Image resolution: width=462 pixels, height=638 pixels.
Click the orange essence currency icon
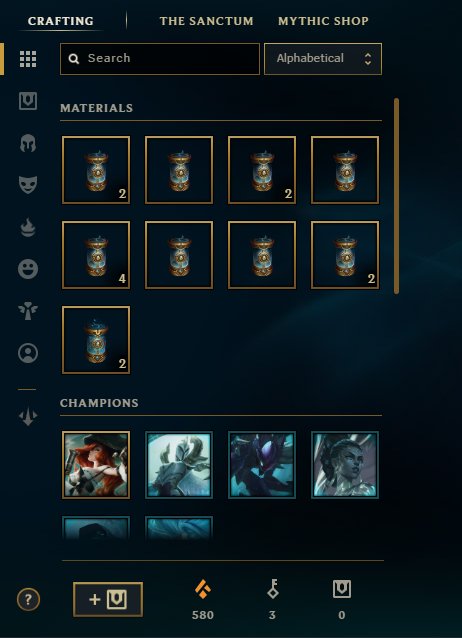(203, 589)
